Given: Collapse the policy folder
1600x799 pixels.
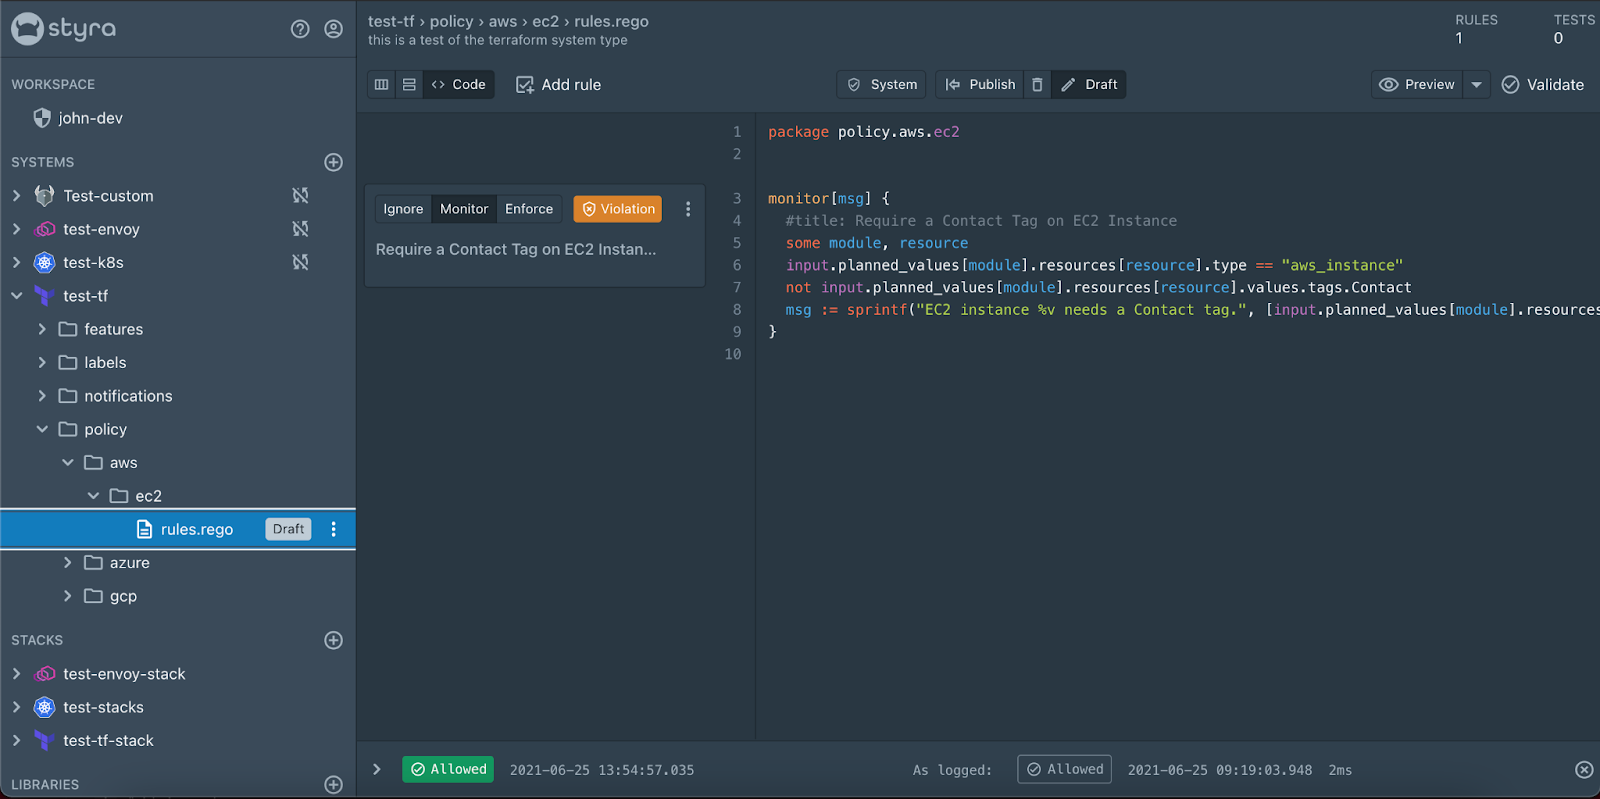Looking at the screenshot, I should (x=42, y=429).
